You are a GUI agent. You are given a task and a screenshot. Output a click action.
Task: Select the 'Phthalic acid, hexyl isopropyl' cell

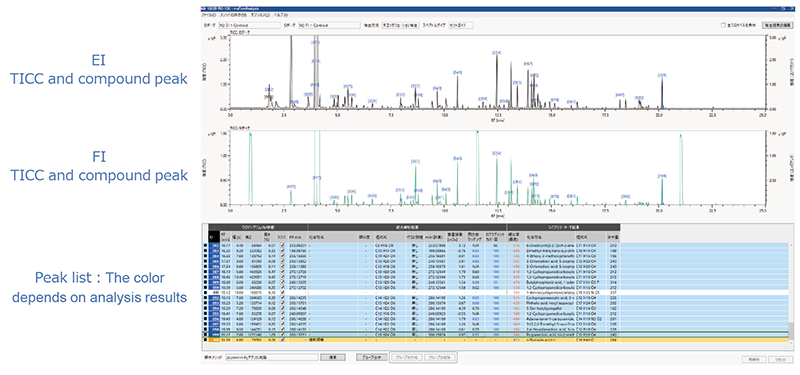(x=551, y=303)
